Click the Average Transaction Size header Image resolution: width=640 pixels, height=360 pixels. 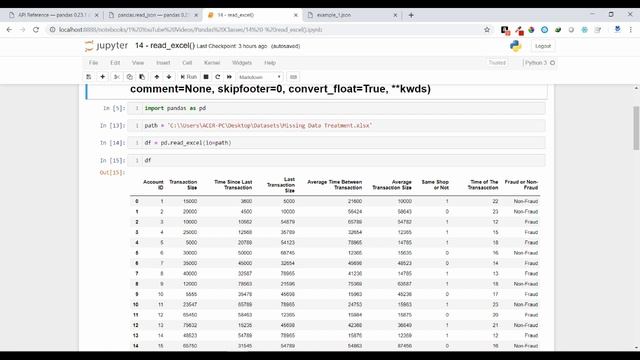point(392,185)
